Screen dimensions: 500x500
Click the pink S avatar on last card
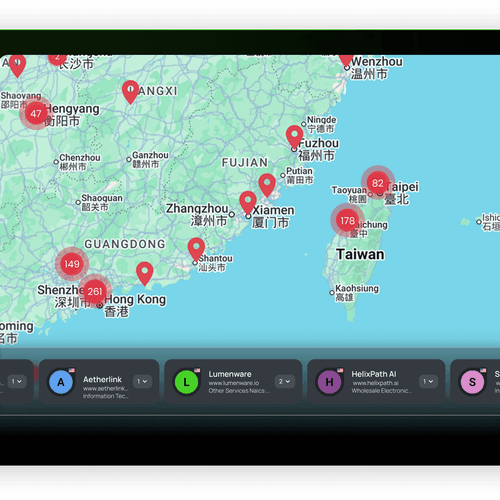pyautogui.click(x=472, y=382)
